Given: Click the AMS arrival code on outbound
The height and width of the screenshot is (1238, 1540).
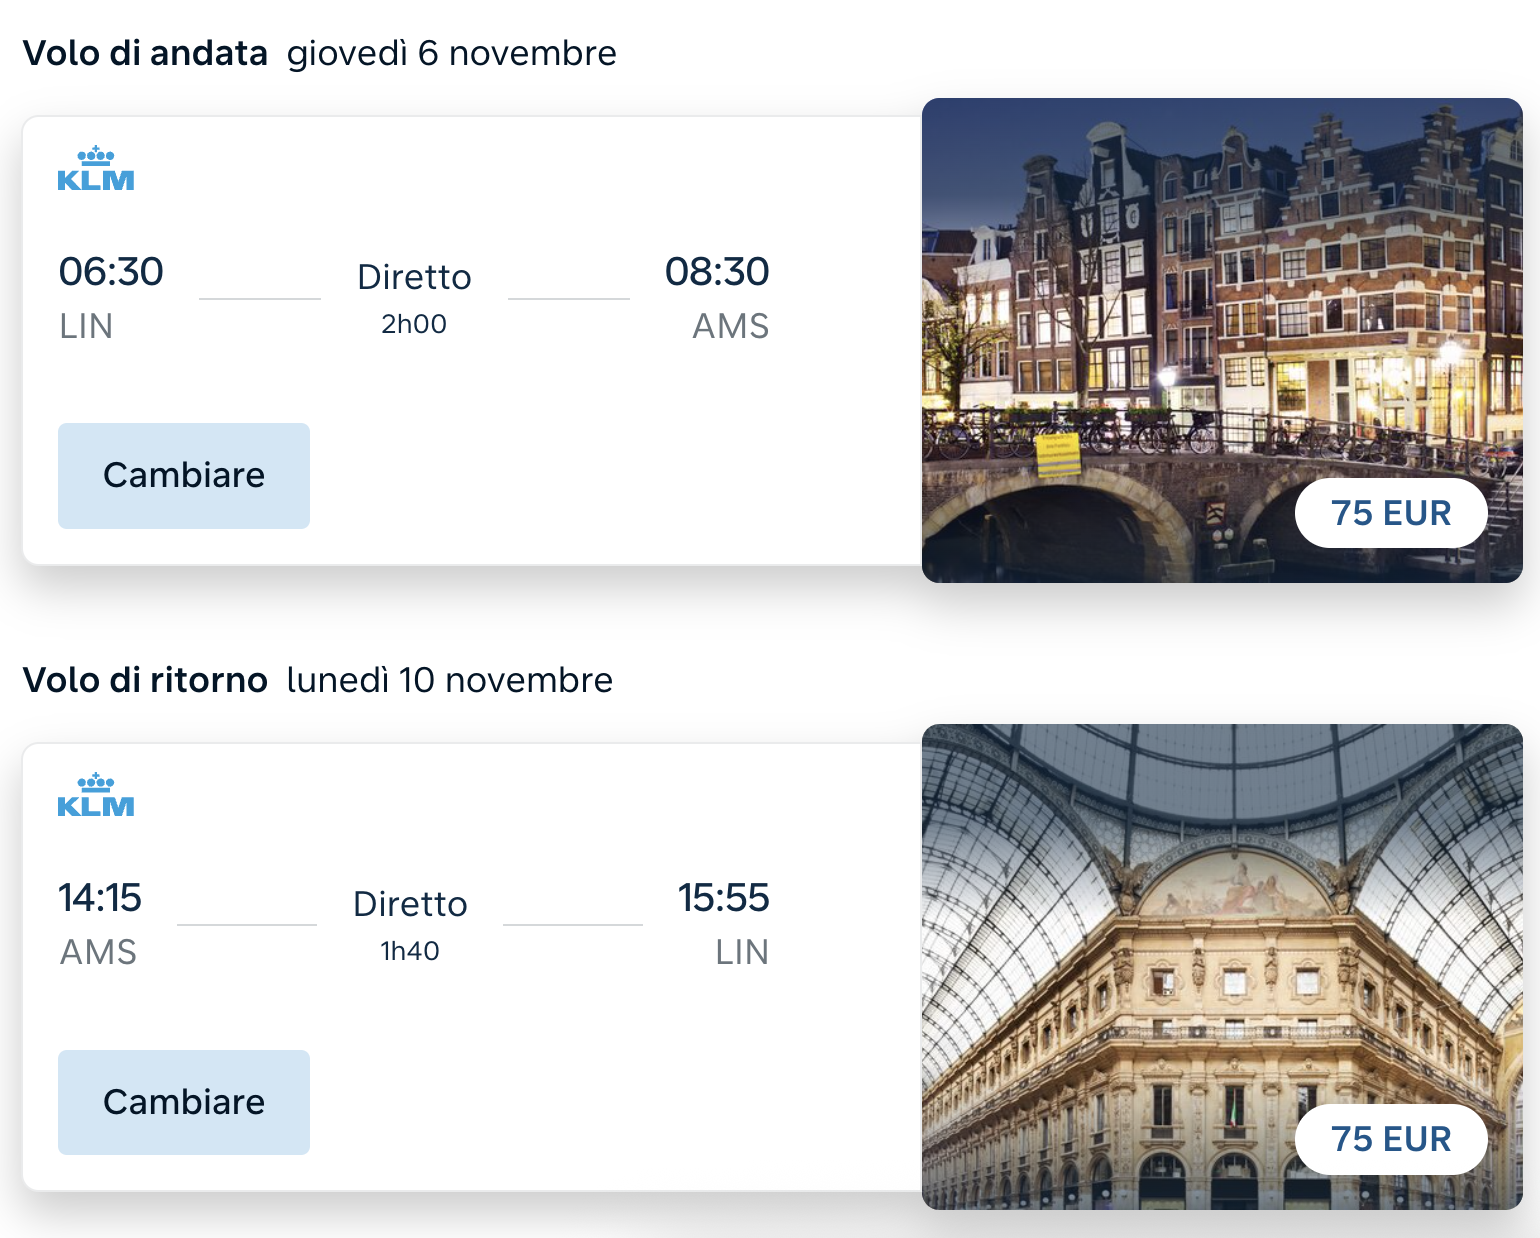Looking at the screenshot, I should pos(730,326).
